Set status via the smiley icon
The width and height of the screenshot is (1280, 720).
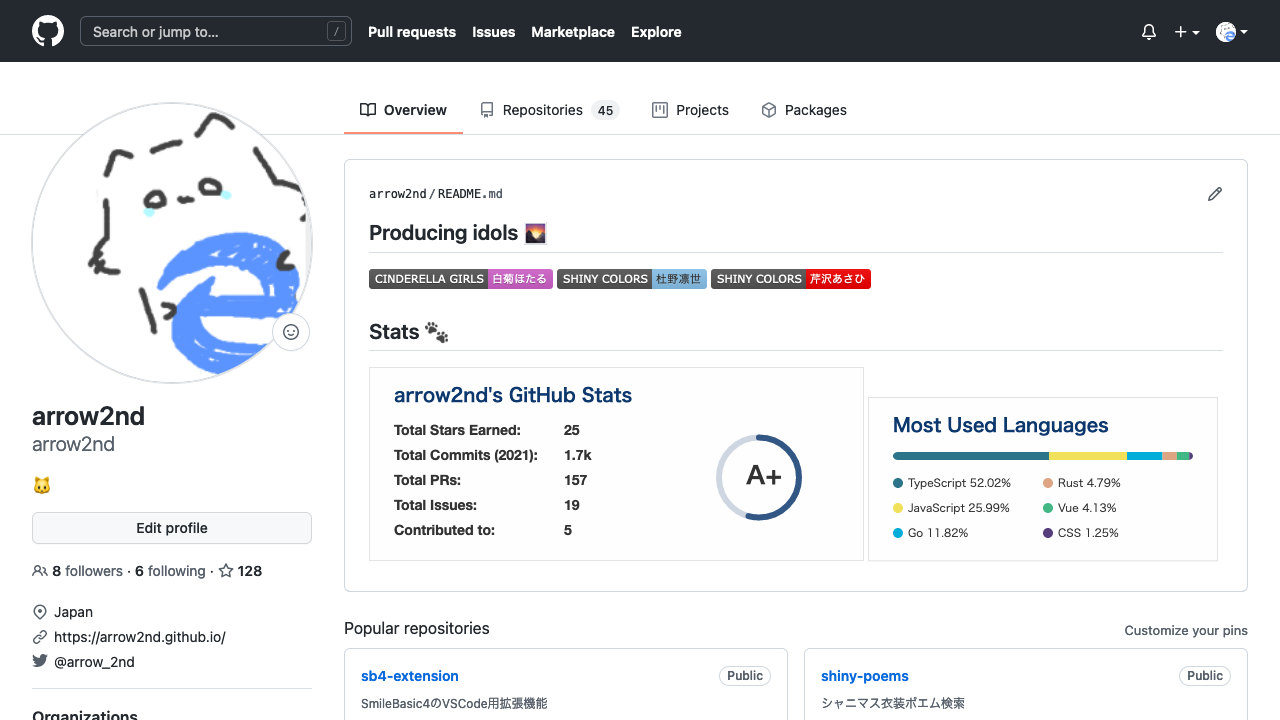coord(291,332)
